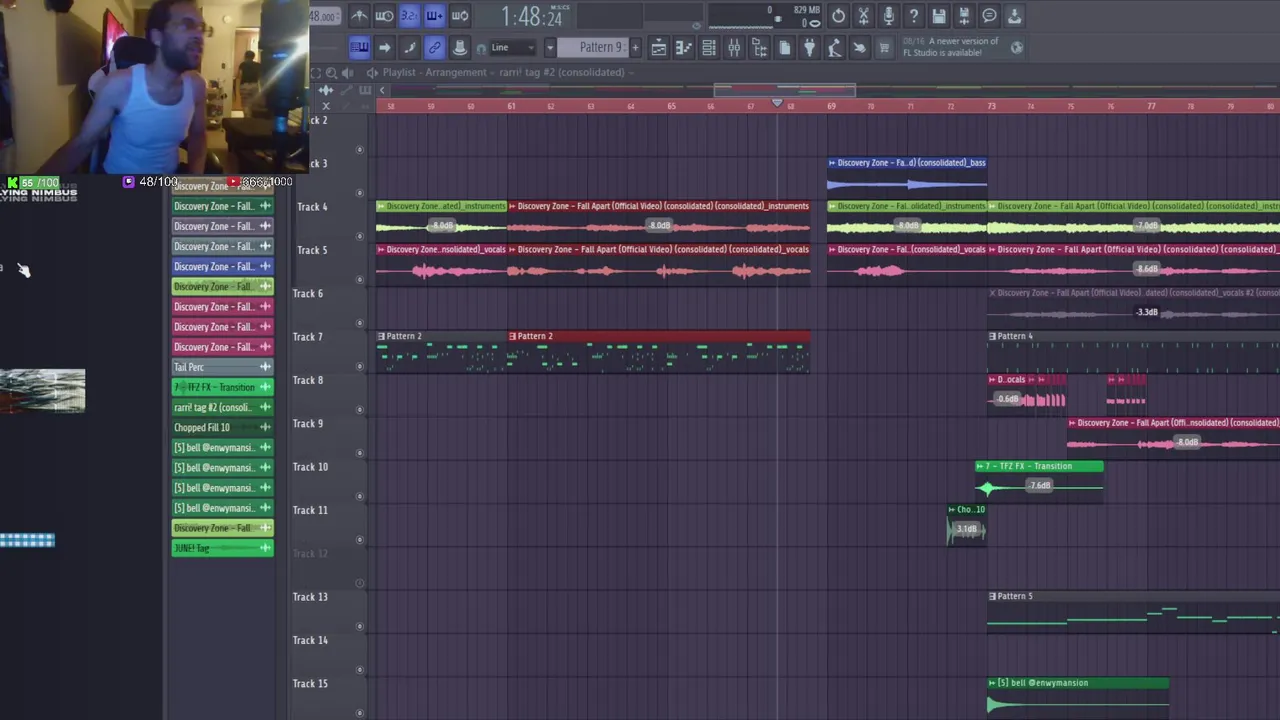
Task: Adjust the -3.3dB clip gain on Track 6
Action: coord(1147,312)
